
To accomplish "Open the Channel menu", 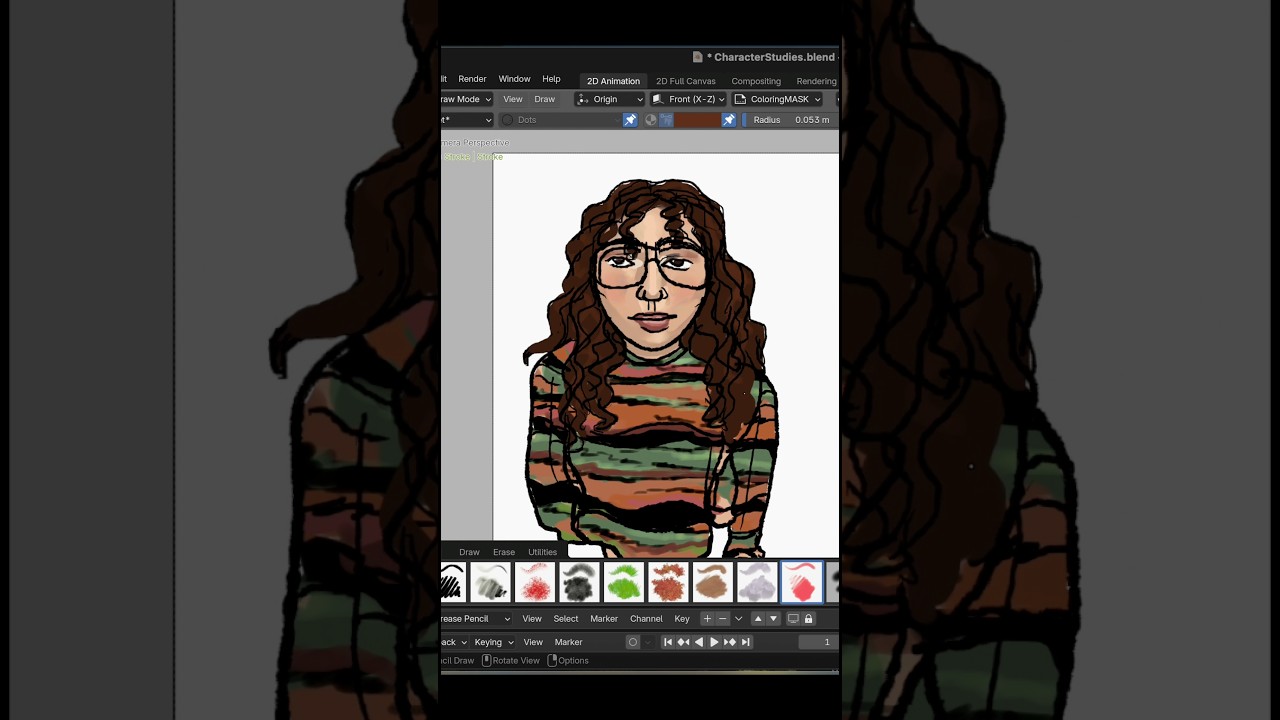I will tap(646, 619).
